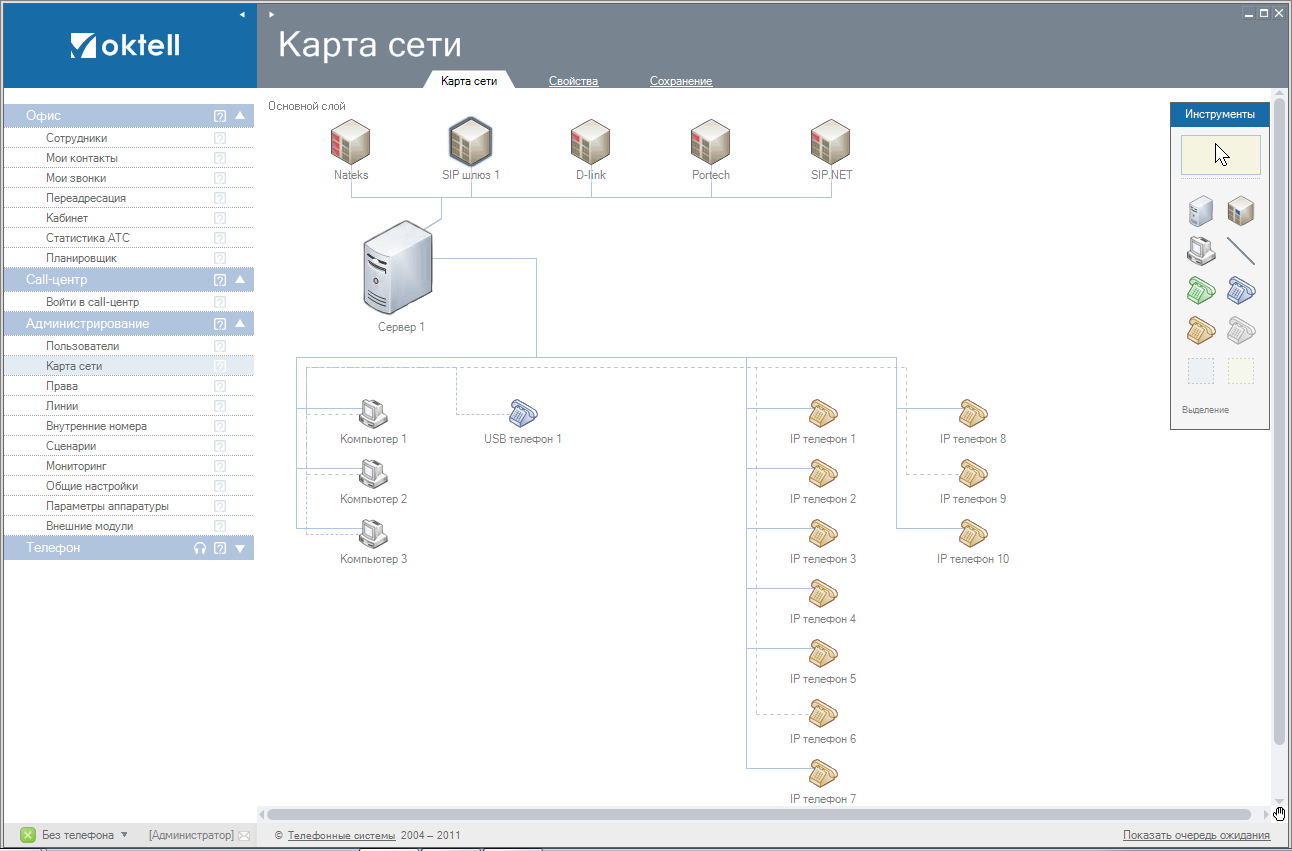Open the Без телефона status dropdown

[x=124, y=835]
